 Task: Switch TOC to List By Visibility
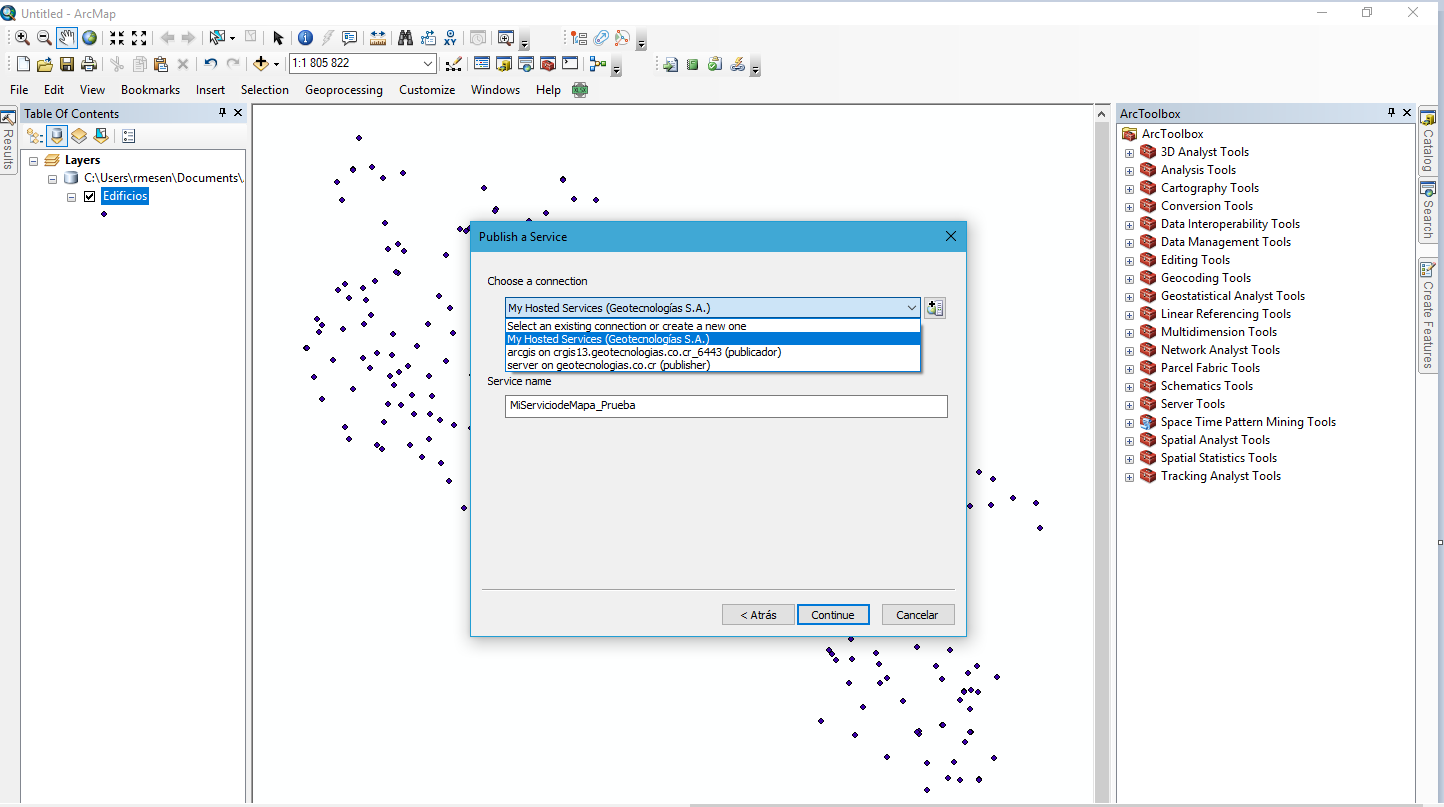click(x=79, y=136)
